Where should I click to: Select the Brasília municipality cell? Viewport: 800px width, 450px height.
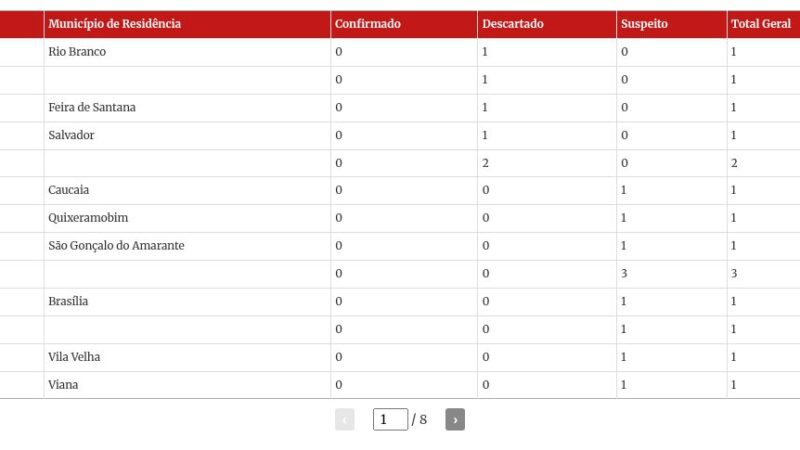click(68, 301)
